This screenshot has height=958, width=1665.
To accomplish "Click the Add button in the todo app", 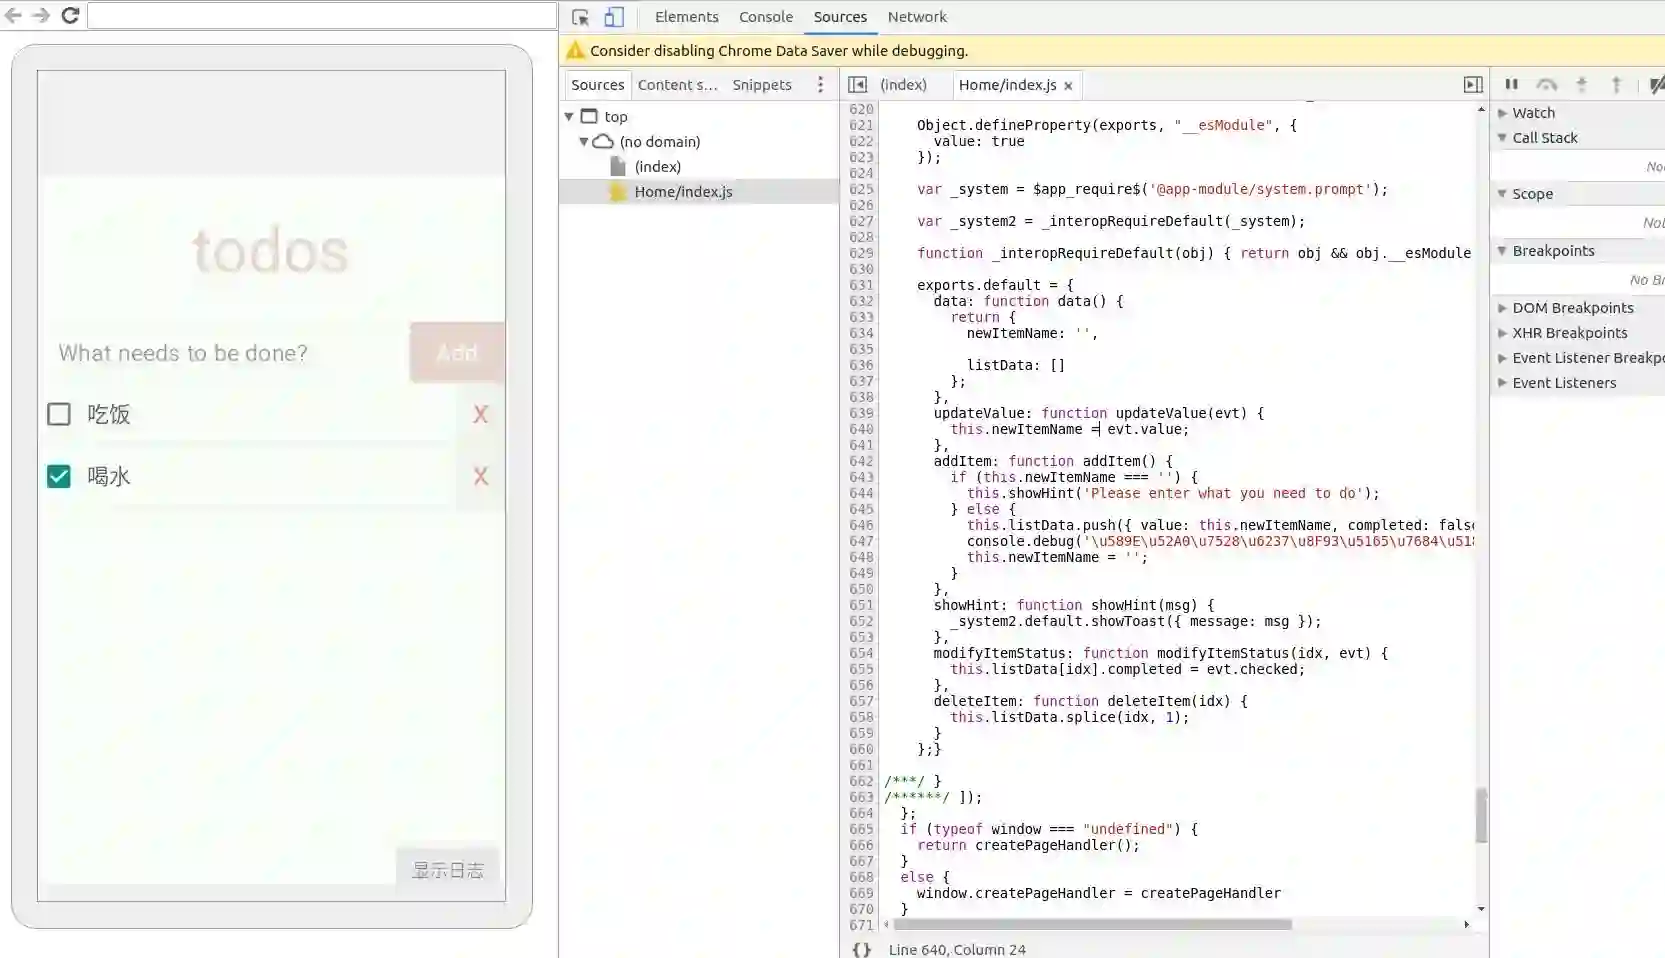I will point(457,352).
